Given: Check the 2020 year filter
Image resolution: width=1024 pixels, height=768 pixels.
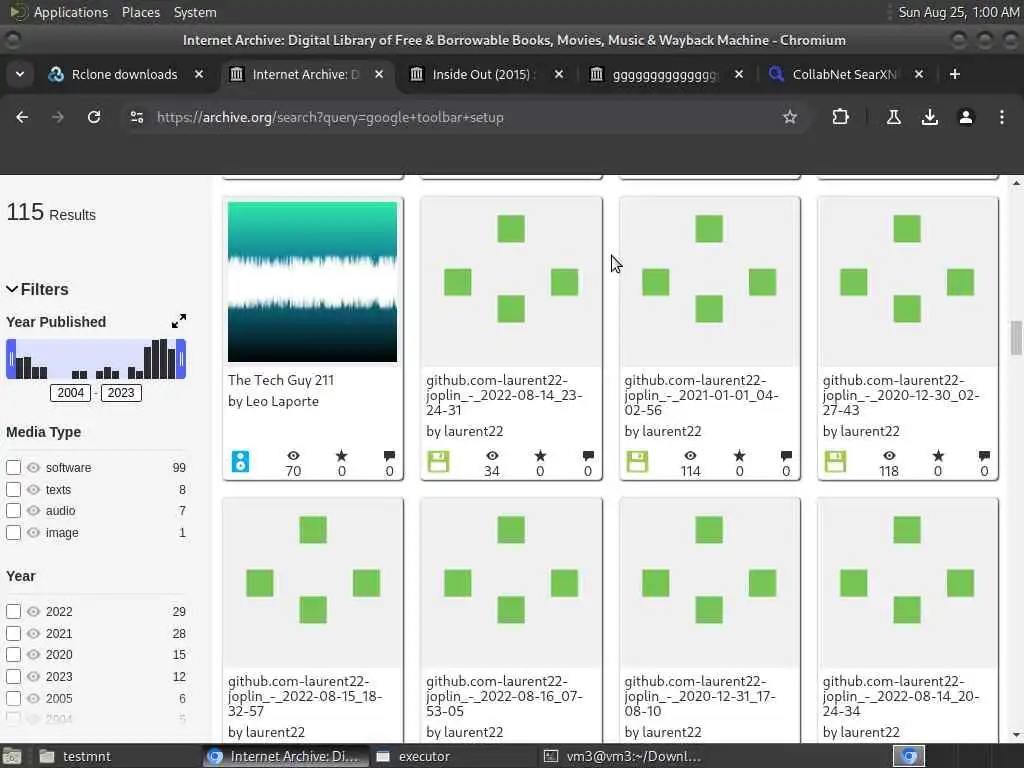Looking at the screenshot, I should pos(13,654).
